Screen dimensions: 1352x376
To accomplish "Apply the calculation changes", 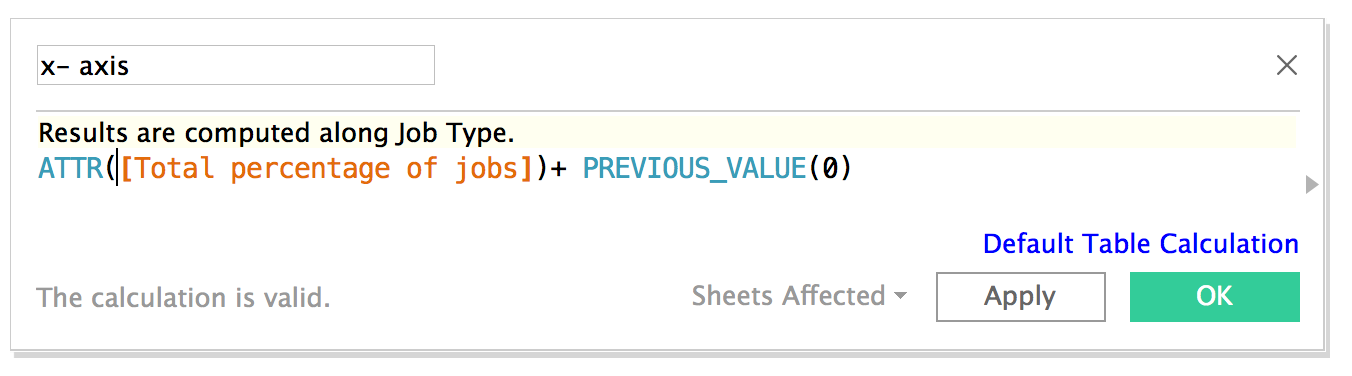I will (x=1020, y=297).
